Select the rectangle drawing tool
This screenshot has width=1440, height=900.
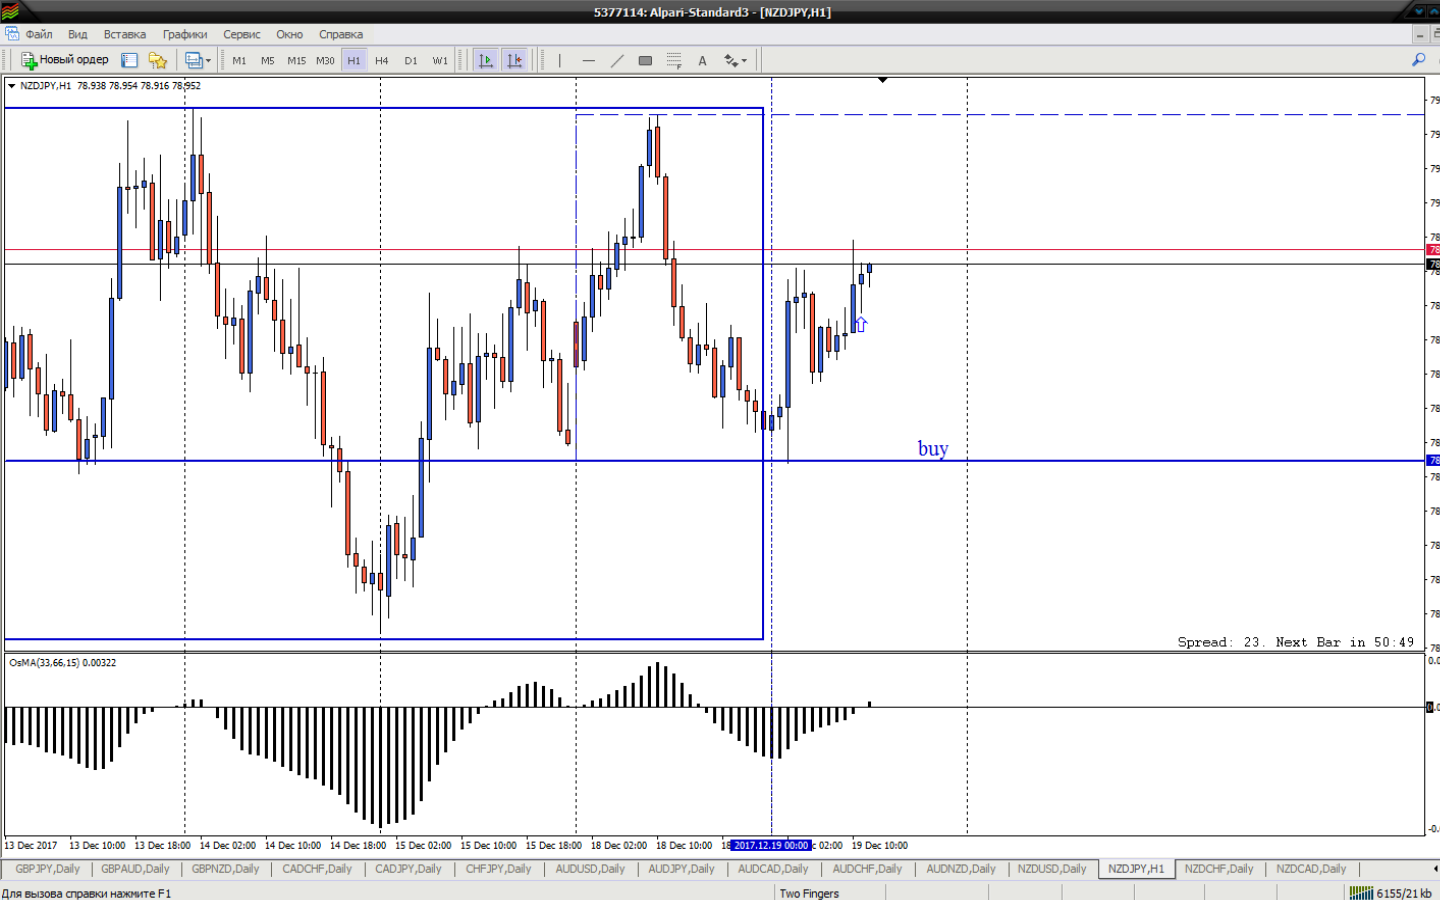(645, 60)
